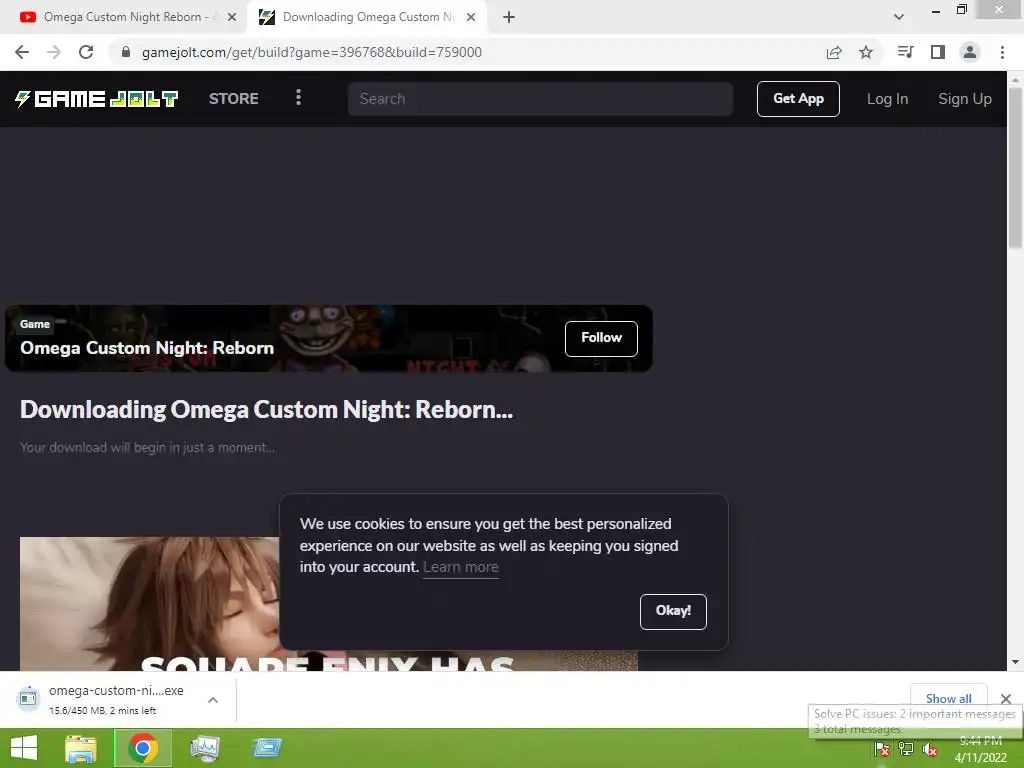Open the network tray icon
Screen dimensions: 1024x768
[x=906, y=749]
